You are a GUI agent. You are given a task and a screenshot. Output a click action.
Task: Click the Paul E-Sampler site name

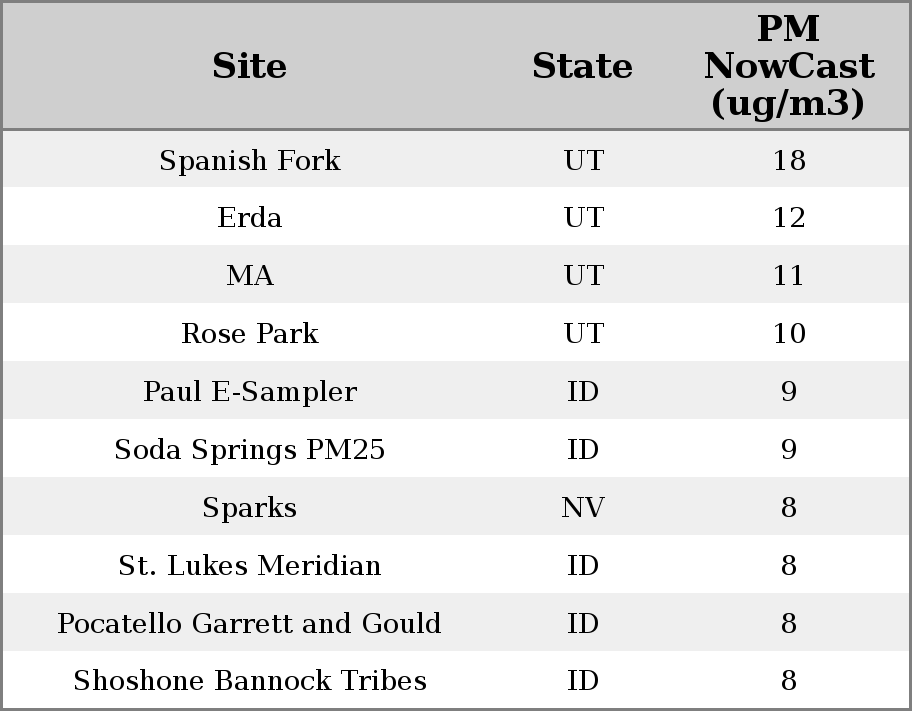pyautogui.click(x=250, y=391)
